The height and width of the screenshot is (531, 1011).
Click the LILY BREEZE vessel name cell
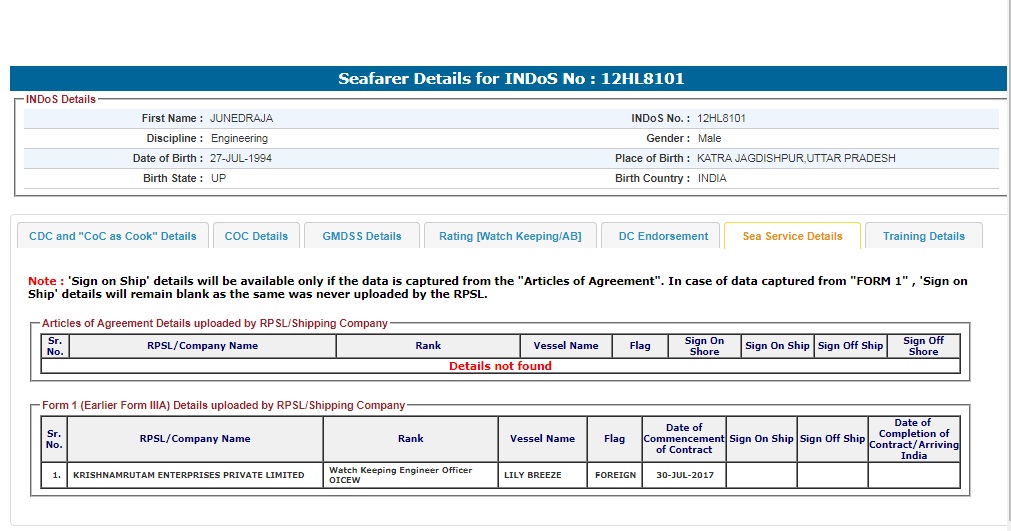tap(533, 475)
